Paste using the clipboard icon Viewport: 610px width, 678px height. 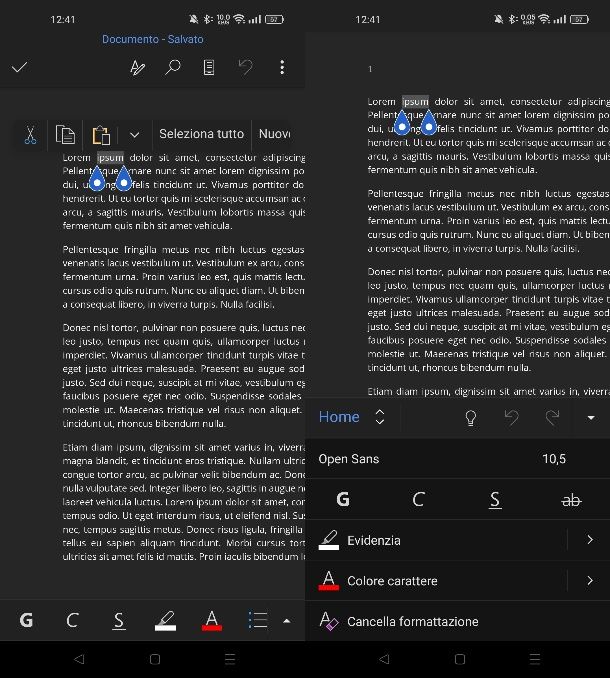click(x=101, y=134)
